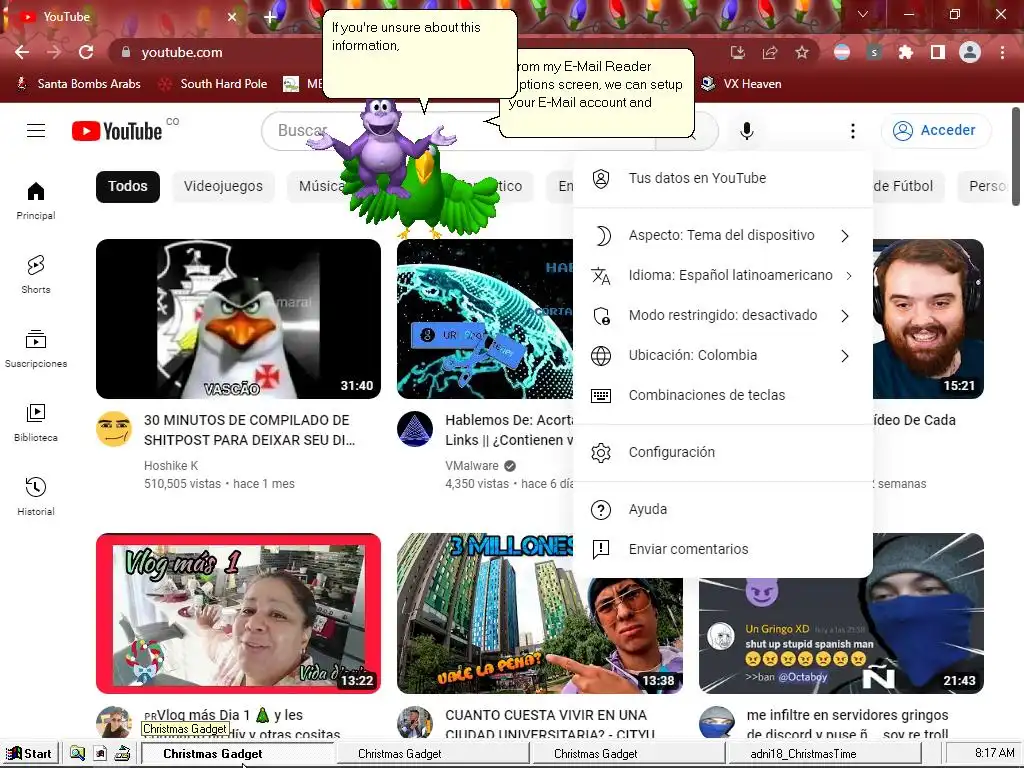The width and height of the screenshot is (1024, 768).
Task: Open the VX Heaven bookmark
Action: tap(741, 84)
